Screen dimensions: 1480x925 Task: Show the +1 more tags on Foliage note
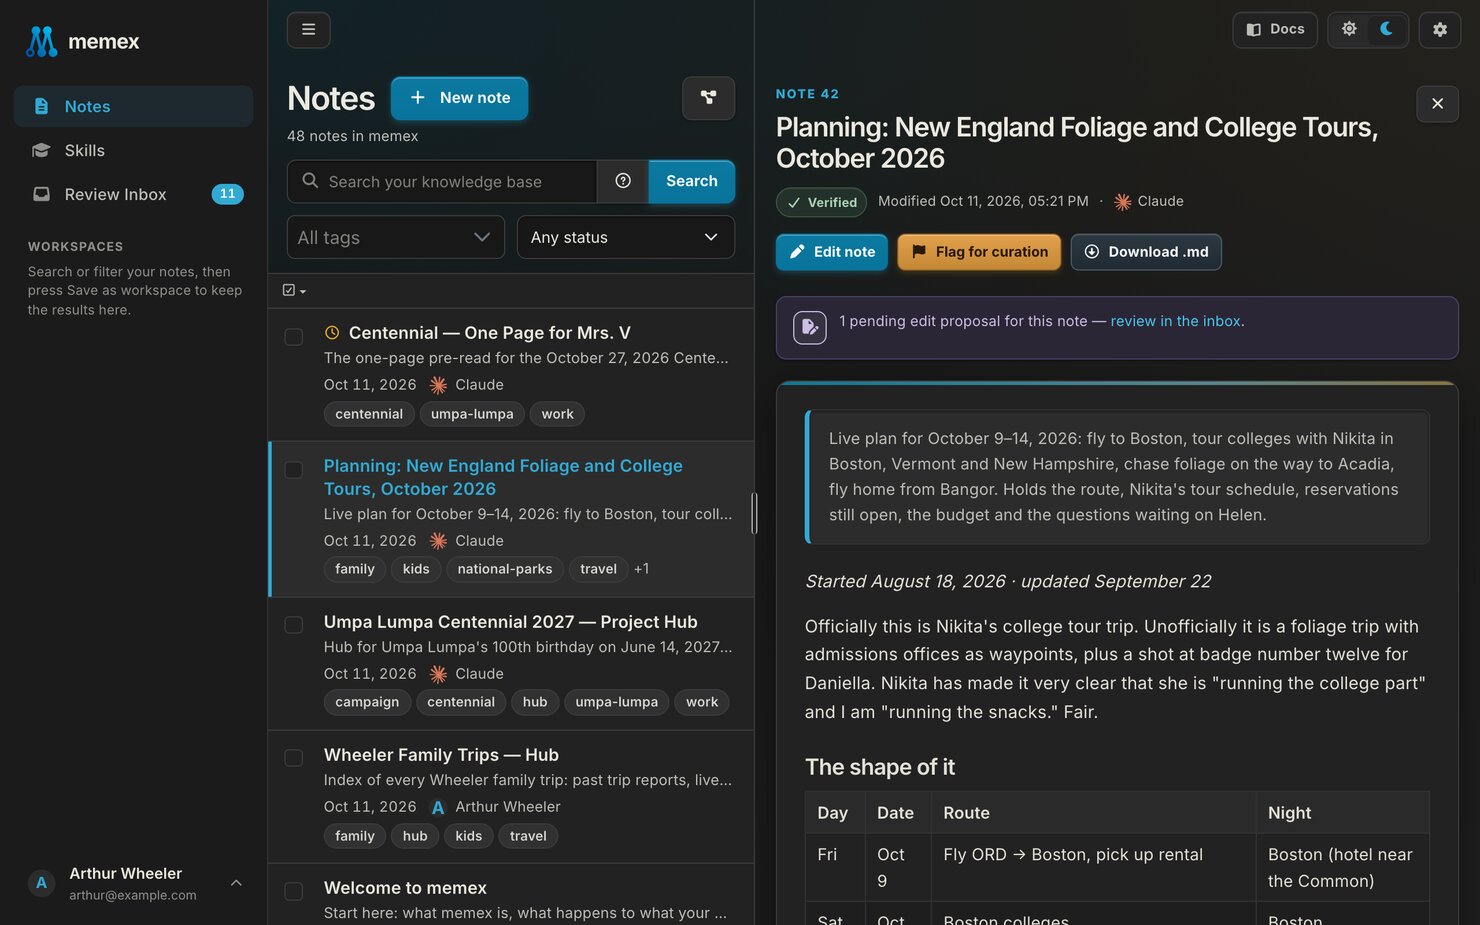pyautogui.click(x=642, y=569)
